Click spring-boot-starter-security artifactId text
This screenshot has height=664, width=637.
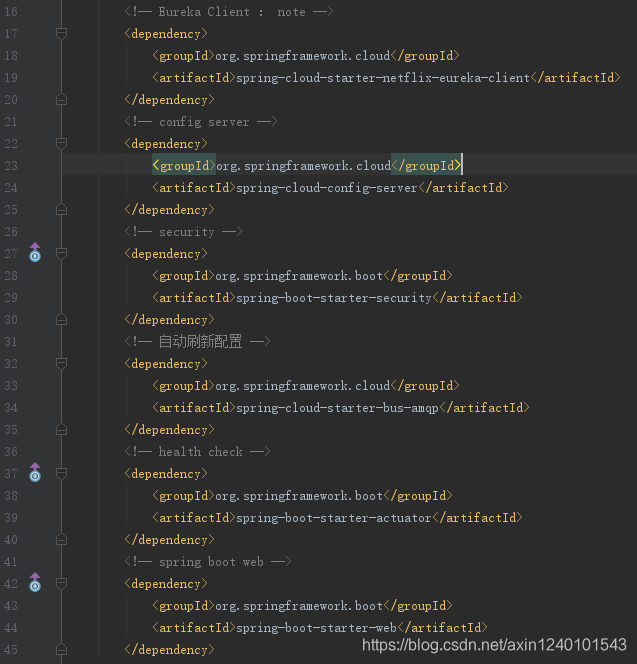click(x=334, y=298)
